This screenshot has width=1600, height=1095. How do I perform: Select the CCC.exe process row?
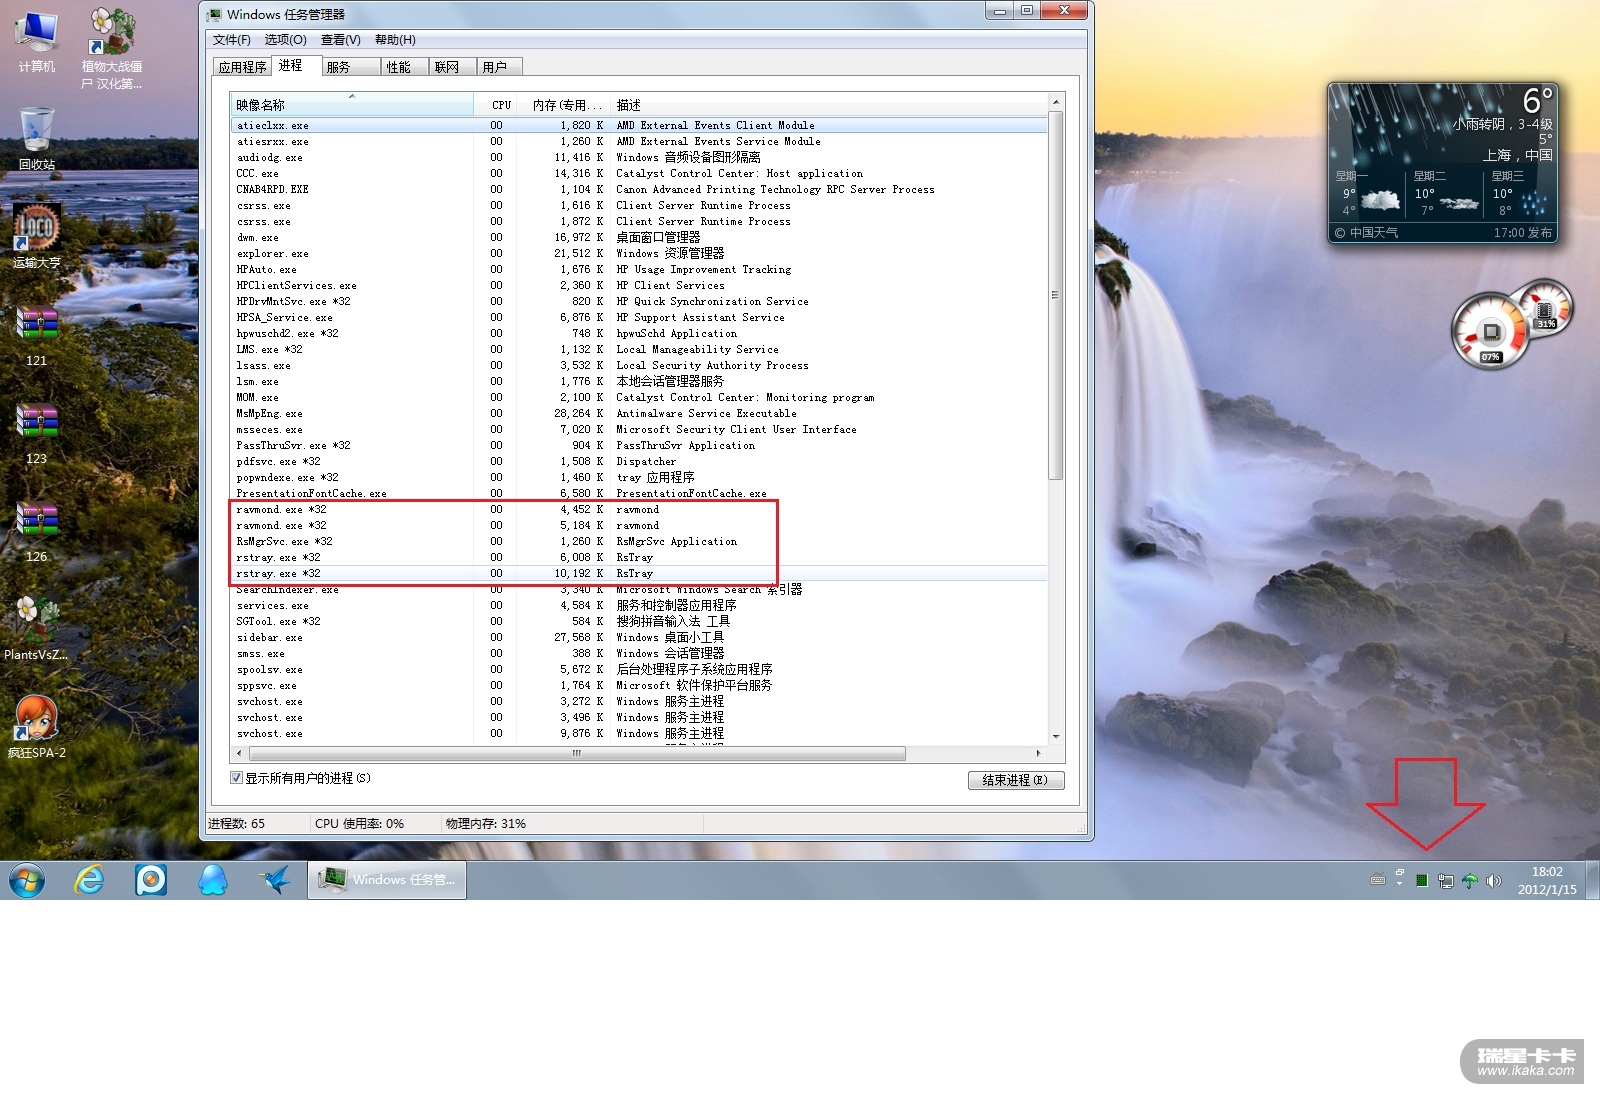[639, 174]
